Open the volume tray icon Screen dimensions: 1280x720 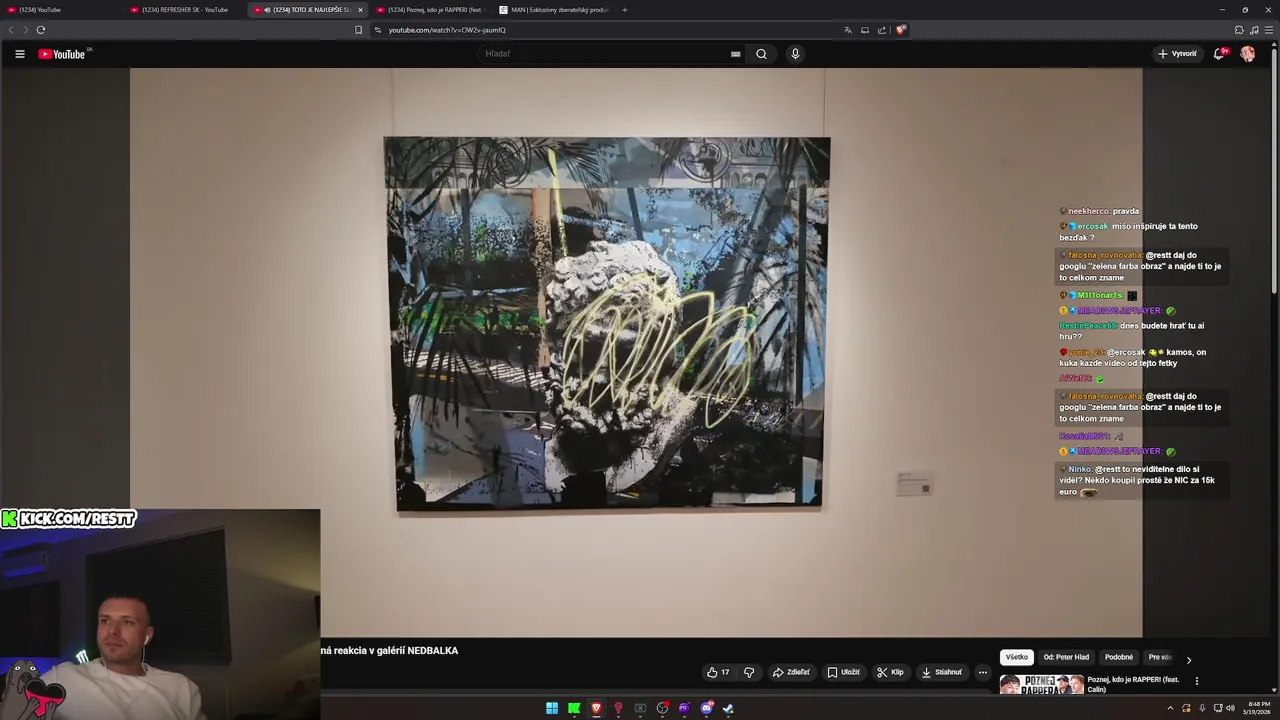click(1230, 708)
